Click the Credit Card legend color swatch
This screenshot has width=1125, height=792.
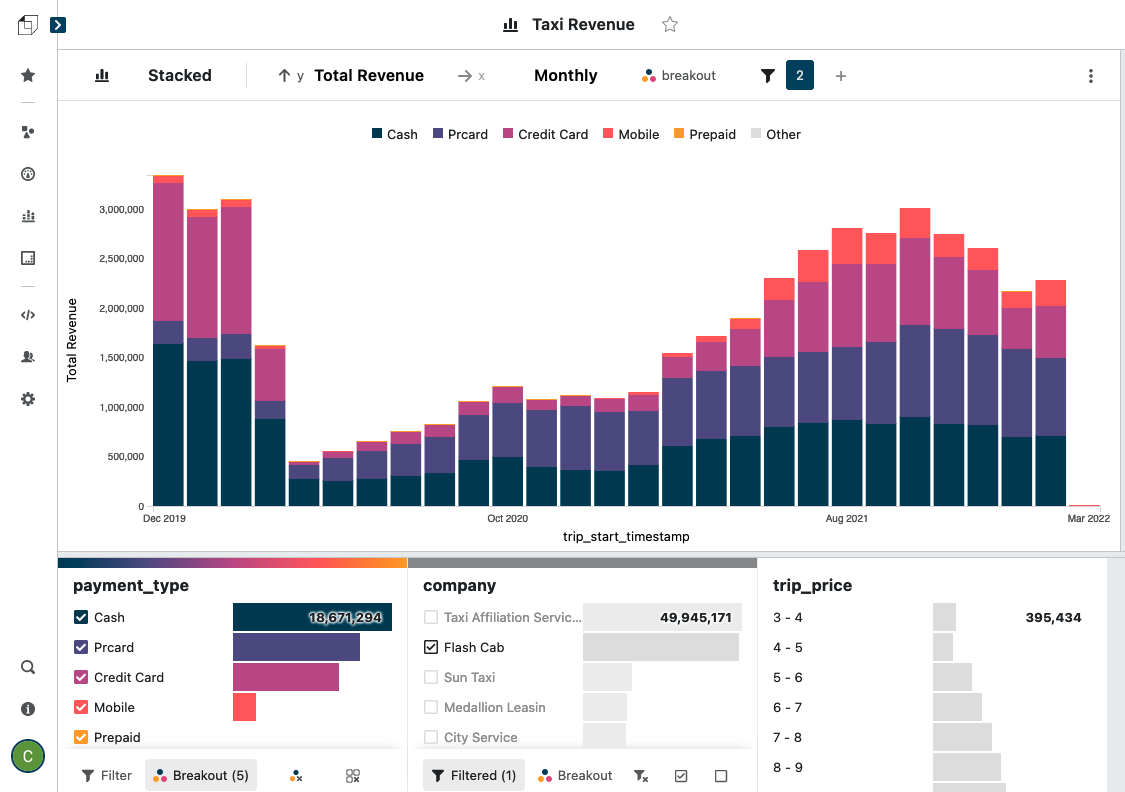click(508, 134)
